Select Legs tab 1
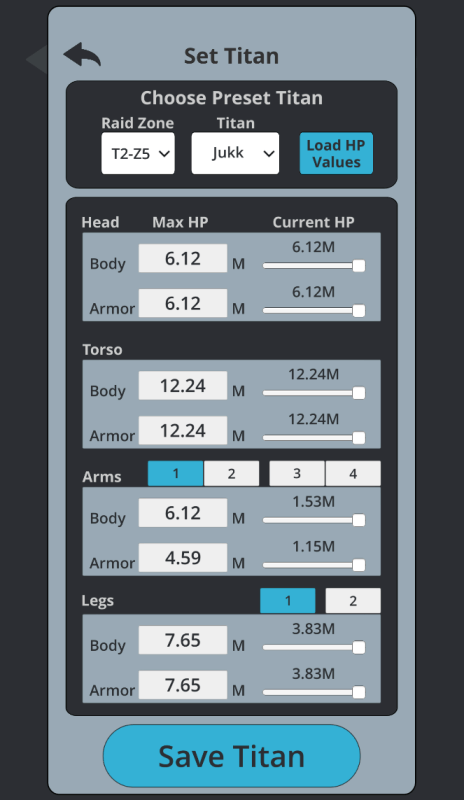The image size is (464, 800). (288, 601)
